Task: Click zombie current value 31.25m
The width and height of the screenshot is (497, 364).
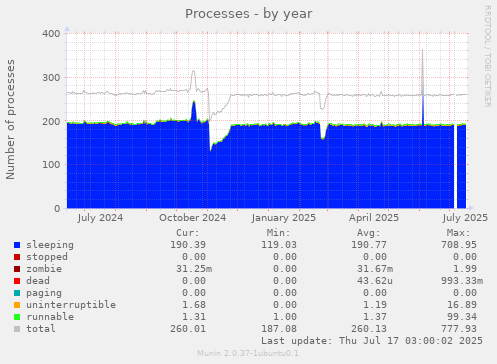Action: coord(194,269)
